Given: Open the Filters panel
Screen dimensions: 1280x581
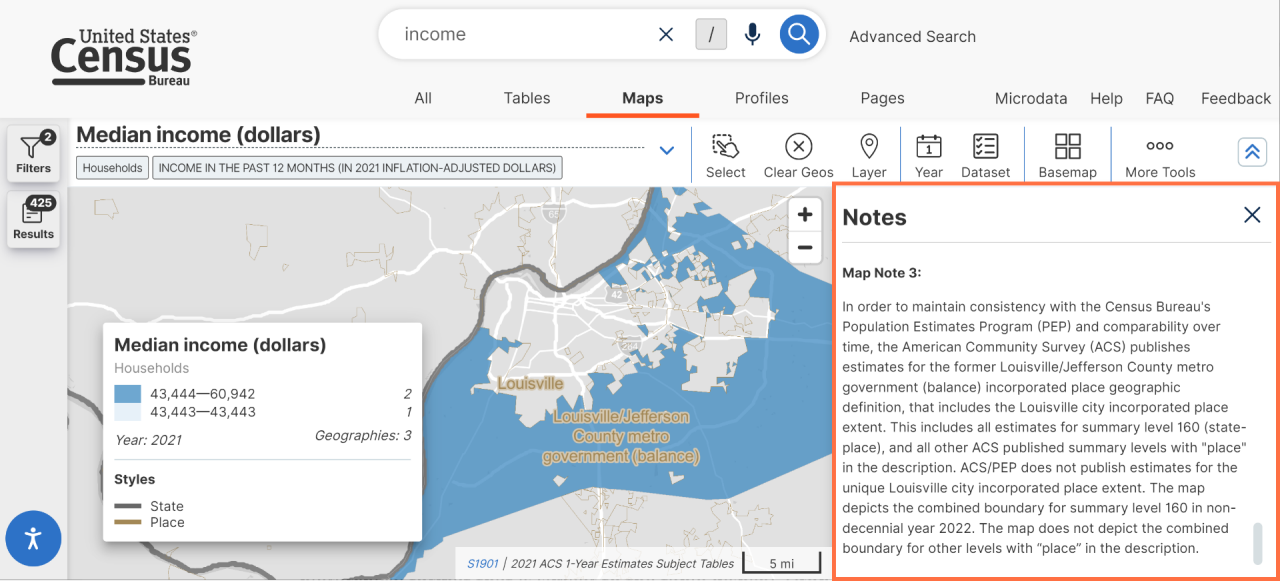Looking at the screenshot, I should click(x=33, y=153).
